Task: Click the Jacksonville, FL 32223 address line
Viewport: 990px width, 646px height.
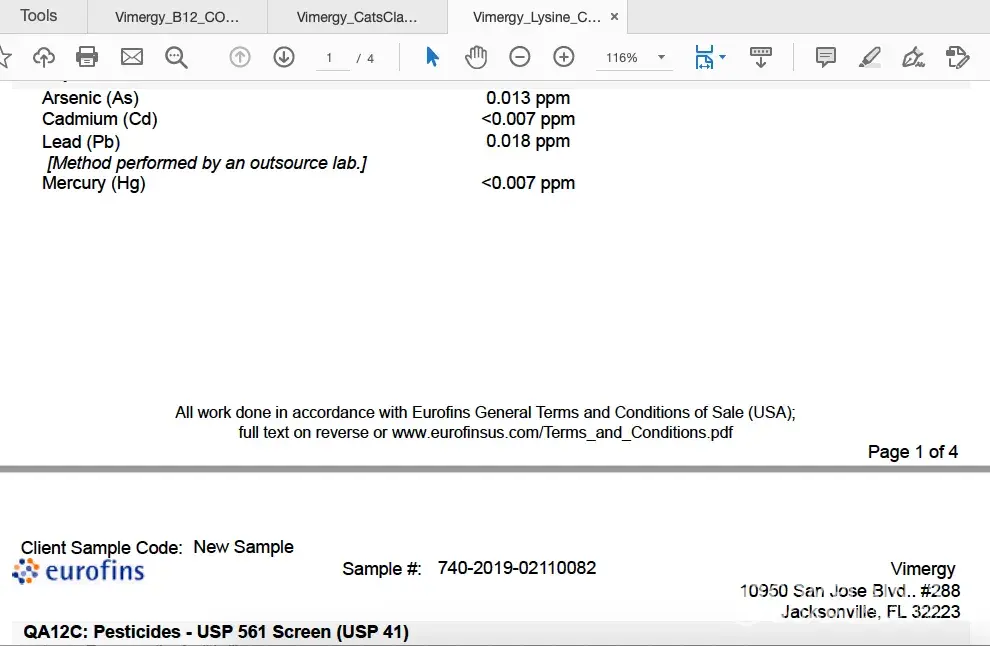Action: (x=871, y=611)
